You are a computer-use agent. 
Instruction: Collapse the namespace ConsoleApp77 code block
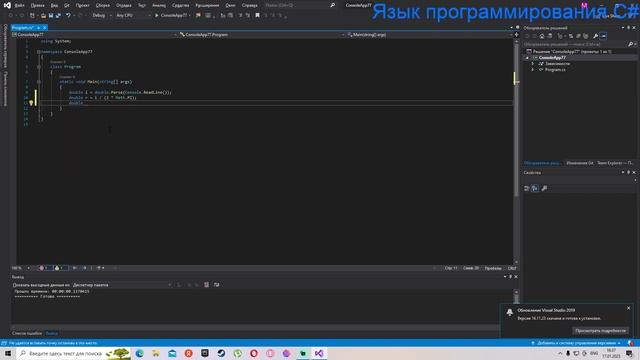39,52
